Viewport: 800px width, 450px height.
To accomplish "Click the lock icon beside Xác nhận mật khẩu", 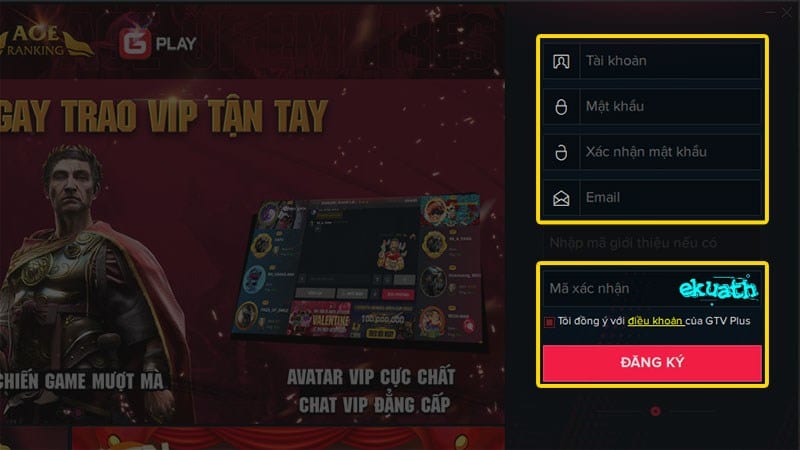I will point(561,152).
